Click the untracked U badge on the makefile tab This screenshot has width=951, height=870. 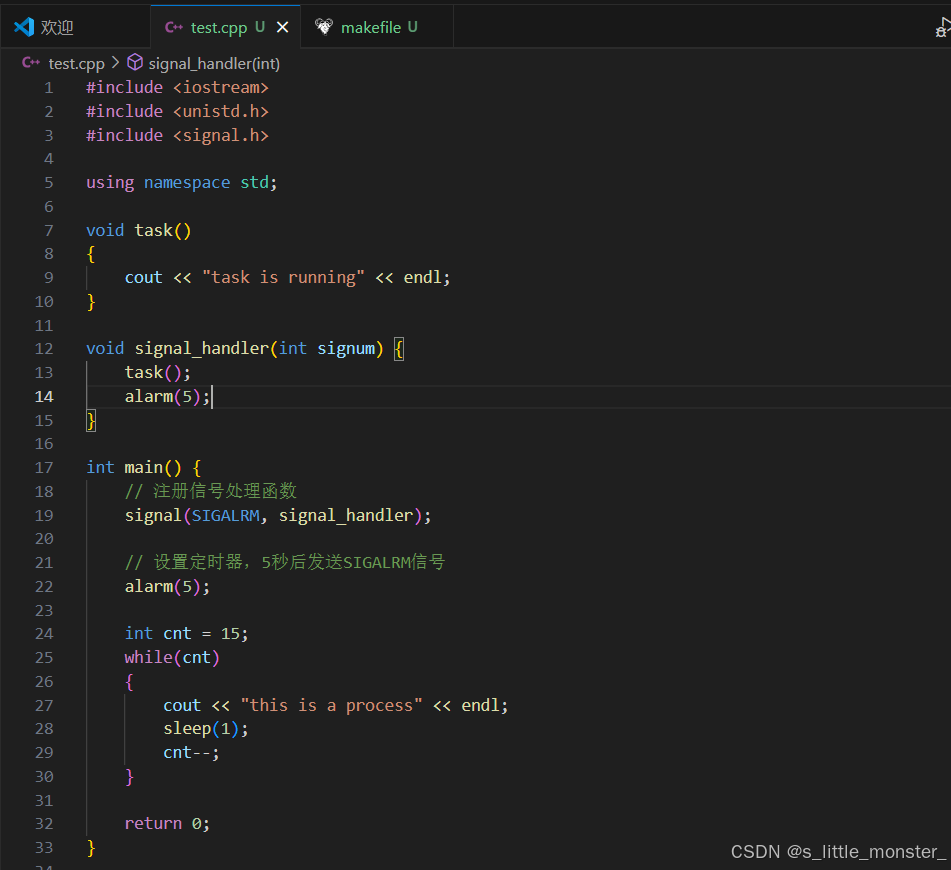click(412, 27)
